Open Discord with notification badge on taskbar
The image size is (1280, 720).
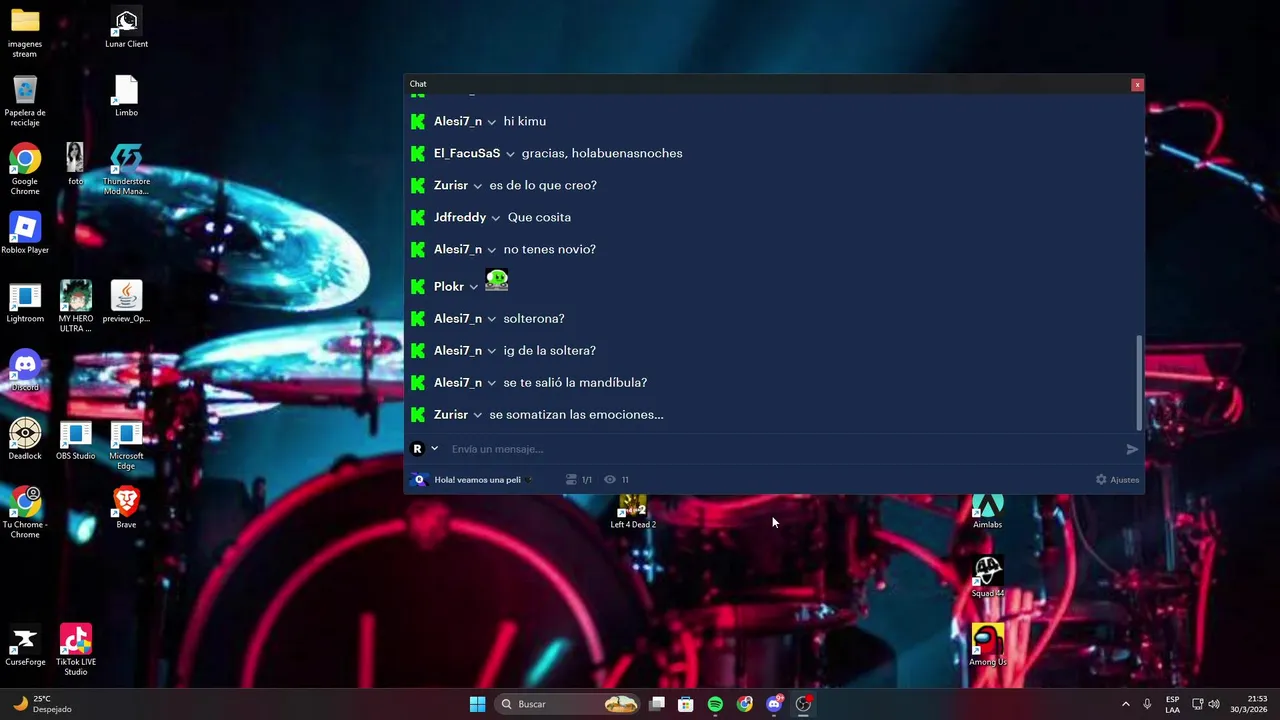point(774,704)
